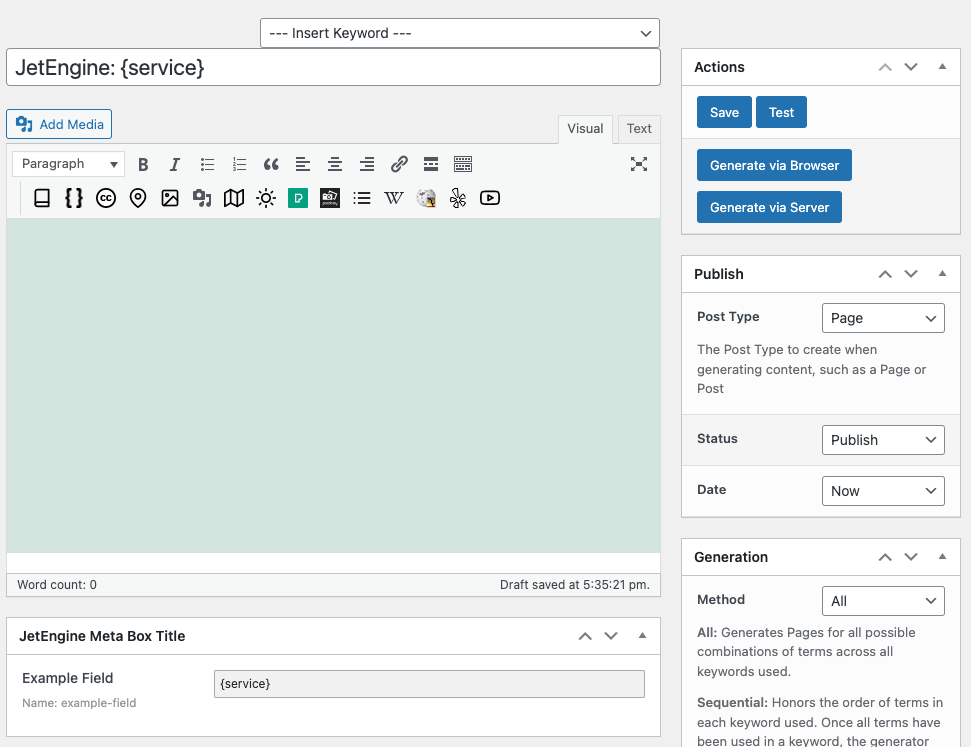The height and width of the screenshot is (747, 971).
Task: Move the Publish panel down
Action: click(911, 274)
